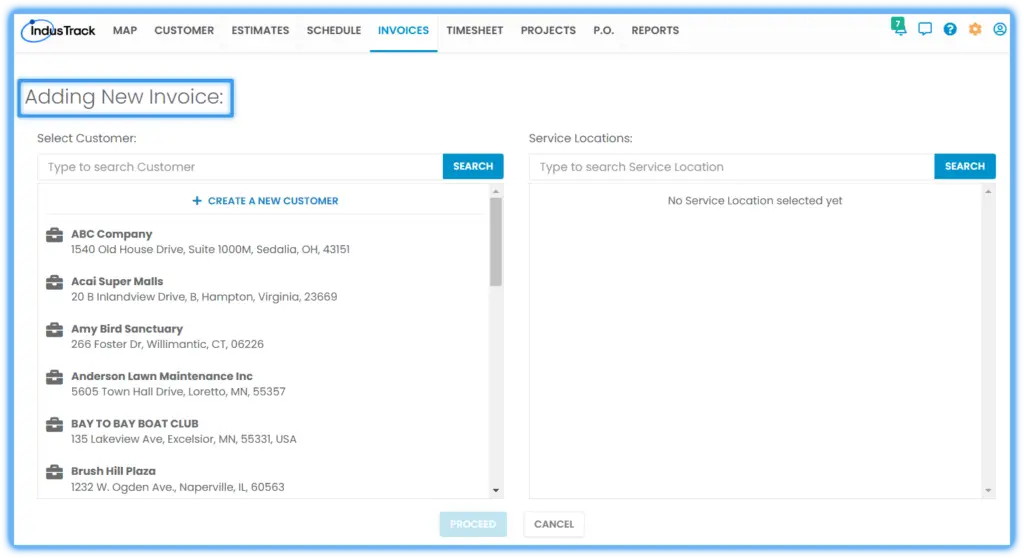Select customer Anderson Lawn Maintenance Inc
The width and height of the screenshot is (1024, 559).
click(x=162, y=376)
